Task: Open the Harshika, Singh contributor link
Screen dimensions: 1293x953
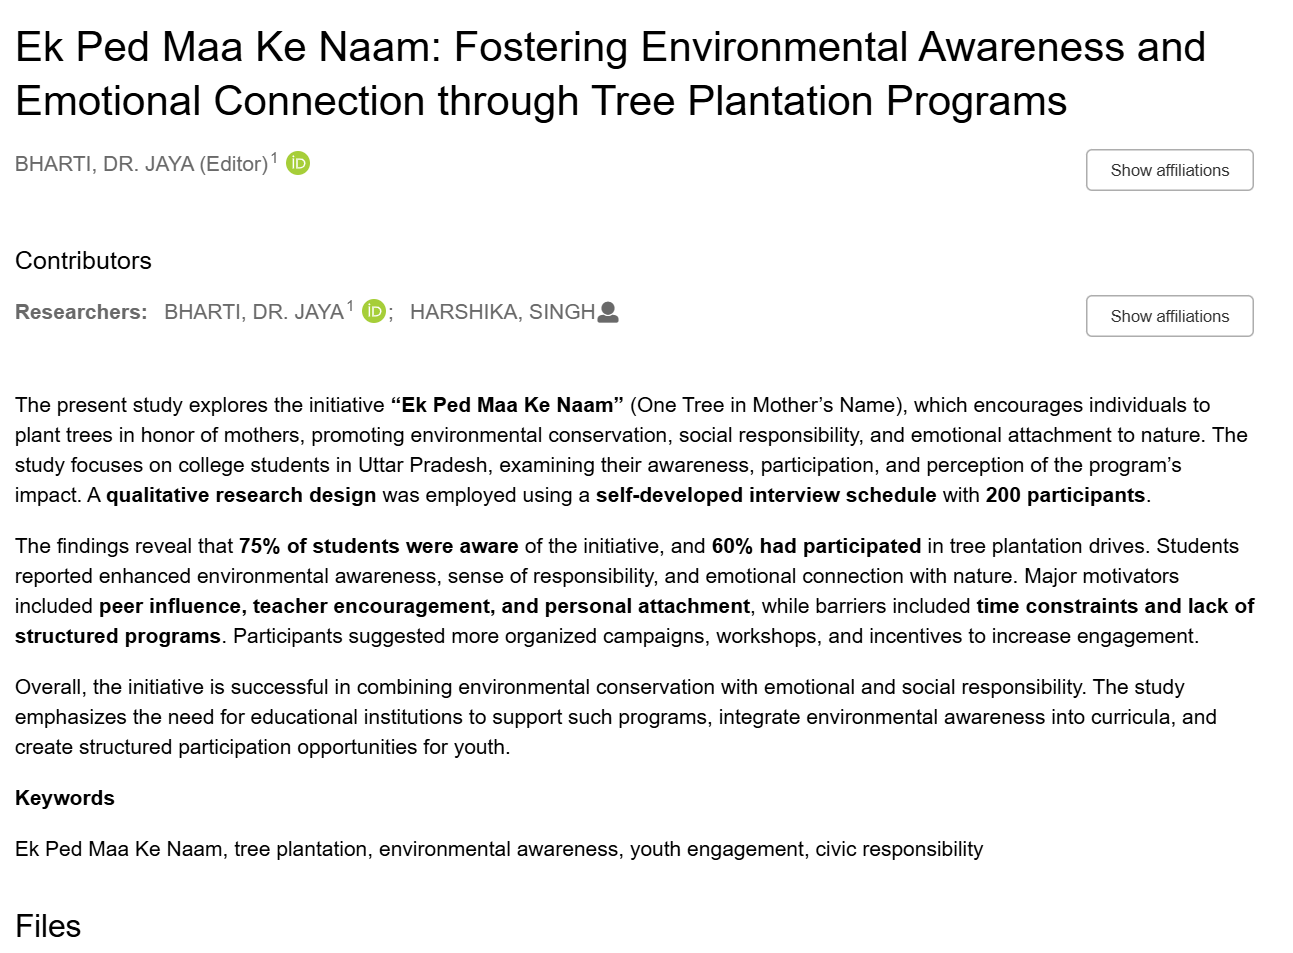Action: coord(502,312)
